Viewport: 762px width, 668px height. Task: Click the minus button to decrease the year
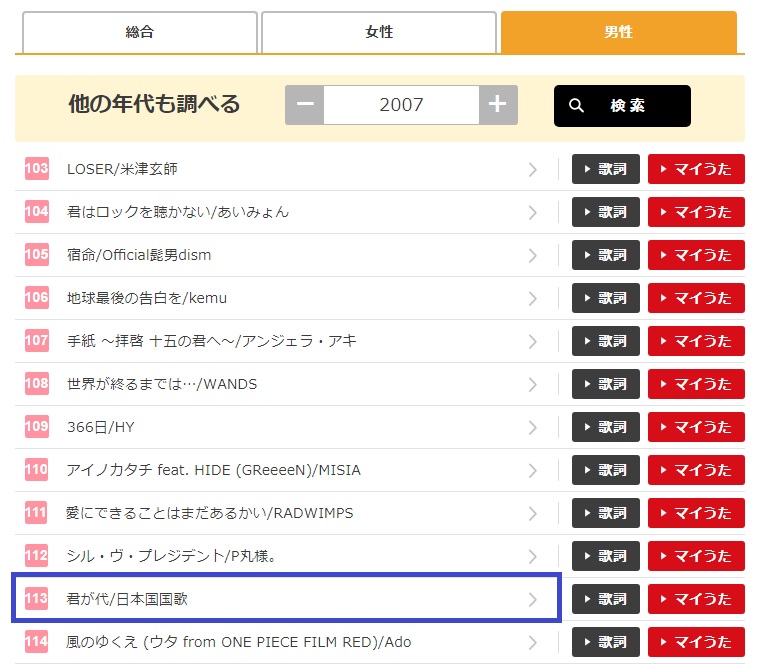(x=305, y=105)
